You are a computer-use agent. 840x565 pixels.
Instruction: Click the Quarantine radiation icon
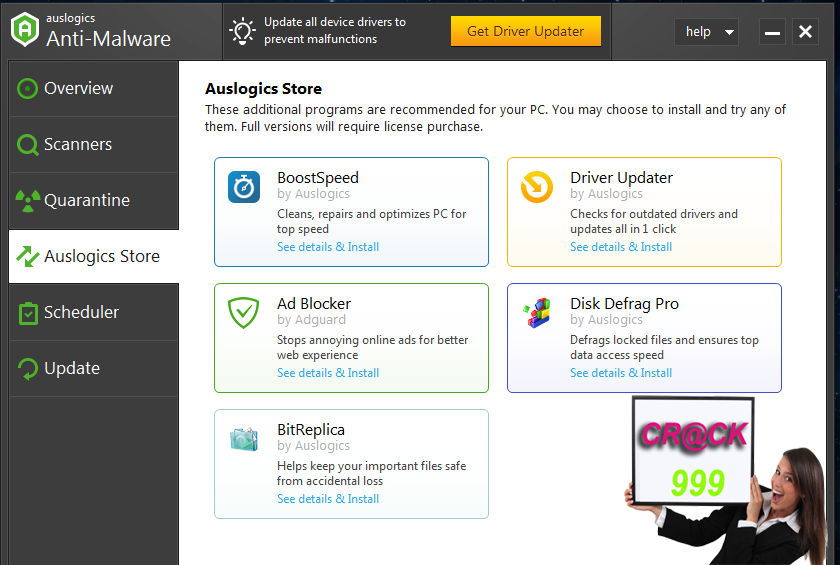tap(28, 200)
